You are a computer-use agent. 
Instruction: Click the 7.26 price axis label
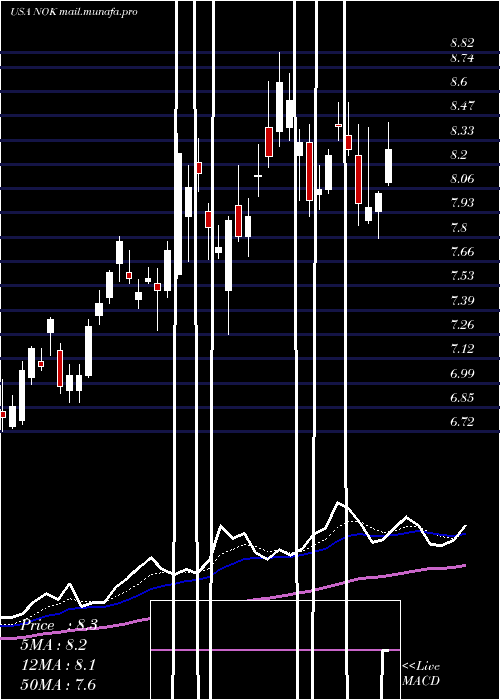click(x=462, y=325)
